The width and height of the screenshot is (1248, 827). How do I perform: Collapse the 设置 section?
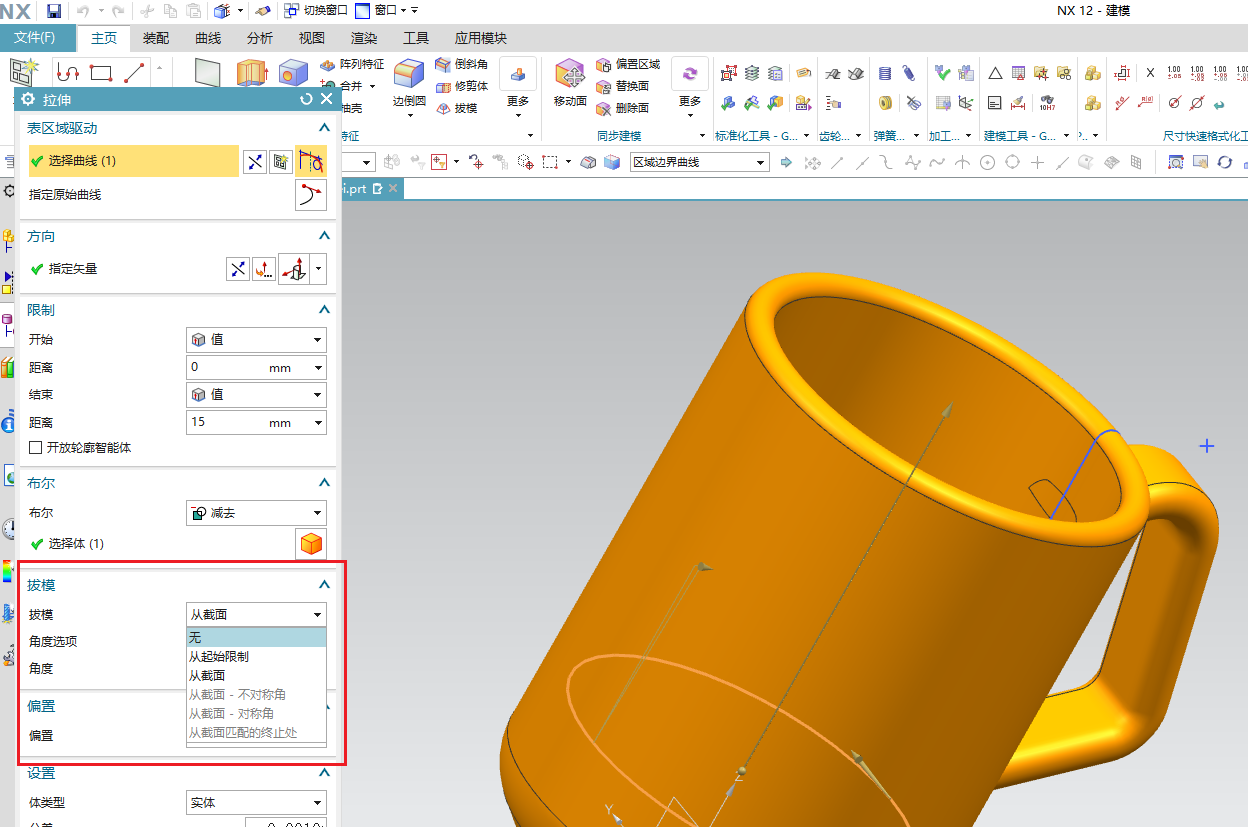[x=324, y=773]
